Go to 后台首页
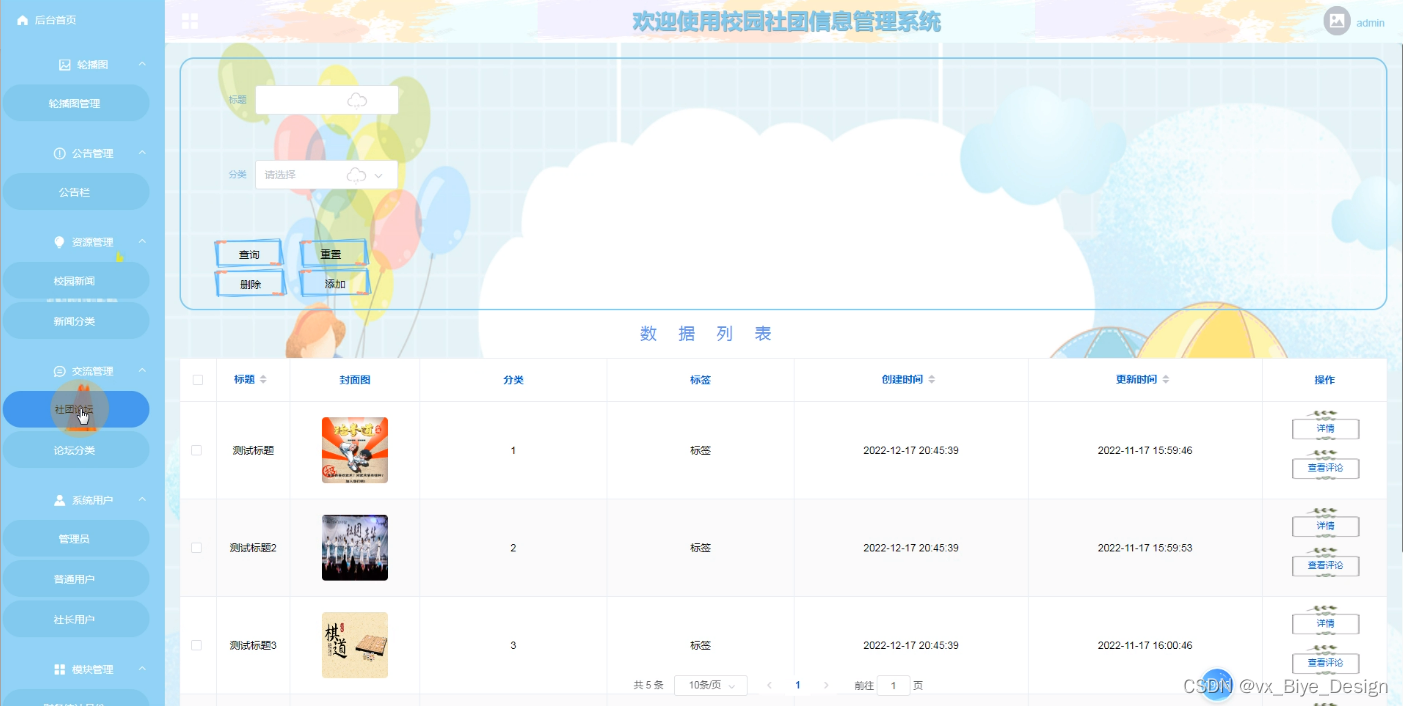The image size is (1403, 706). pos(55,20)
